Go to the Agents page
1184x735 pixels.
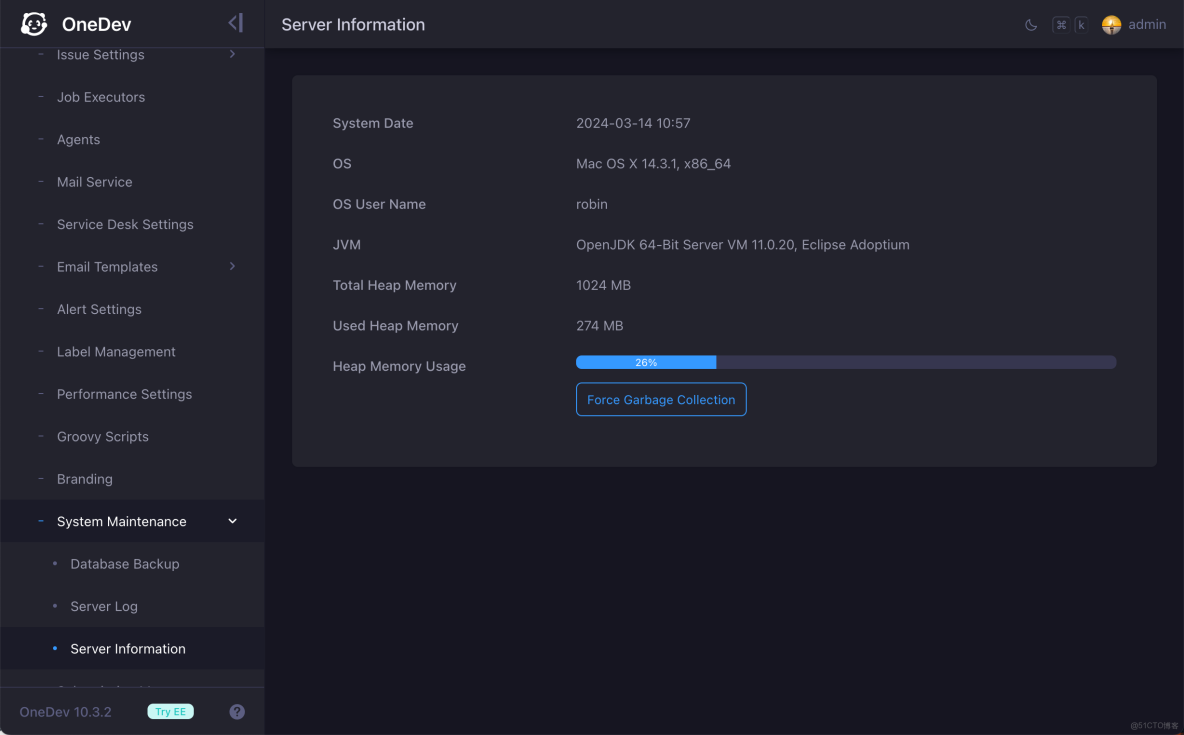(x=78, y=140)
